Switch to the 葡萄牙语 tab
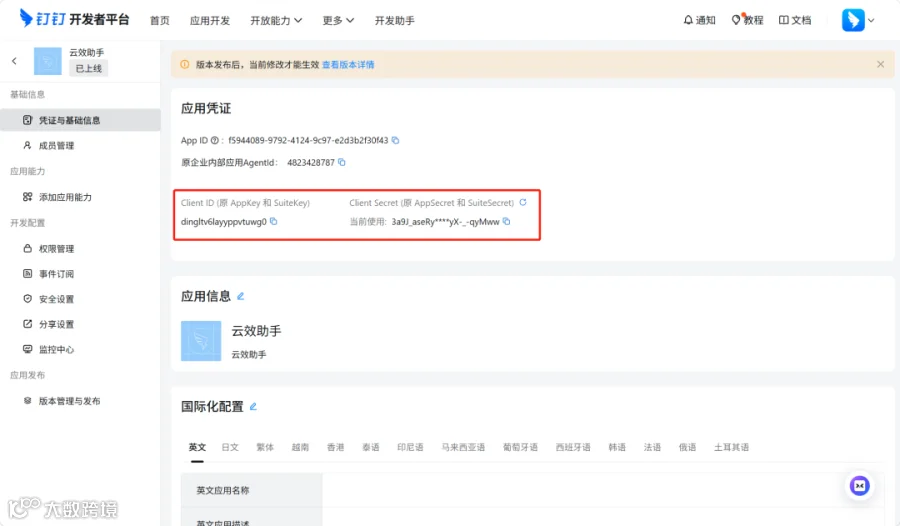This screenshot has width=900, height=526. point(521,447)
